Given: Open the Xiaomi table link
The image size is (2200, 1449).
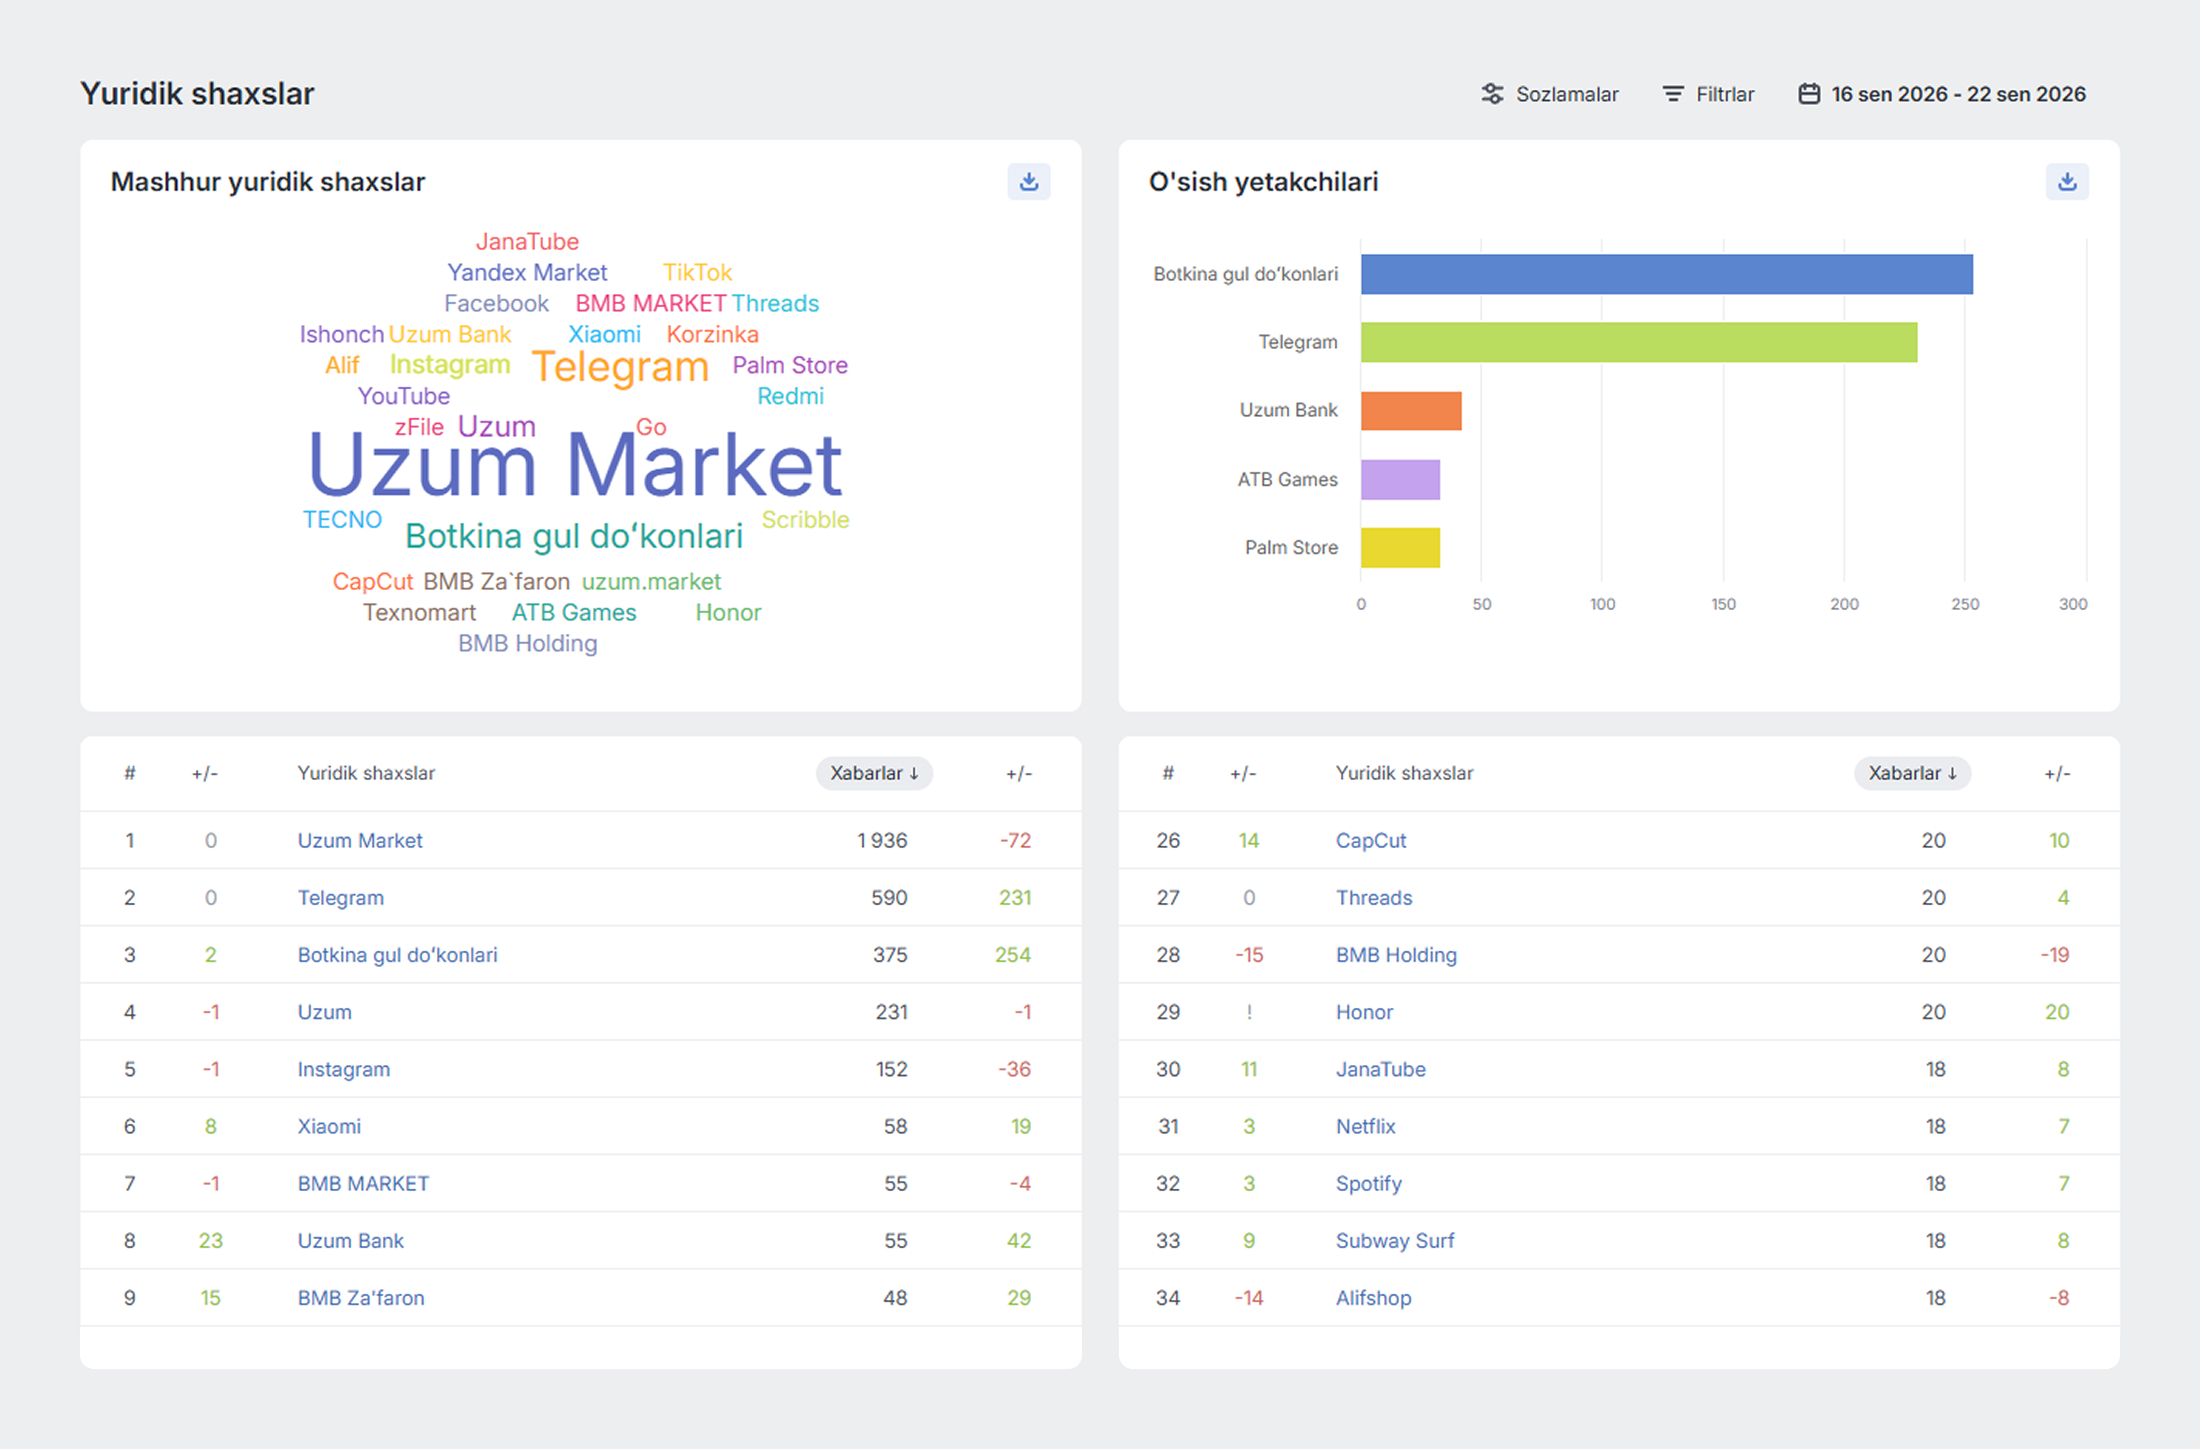Looking at the screenshot, I should (329, 1125).
